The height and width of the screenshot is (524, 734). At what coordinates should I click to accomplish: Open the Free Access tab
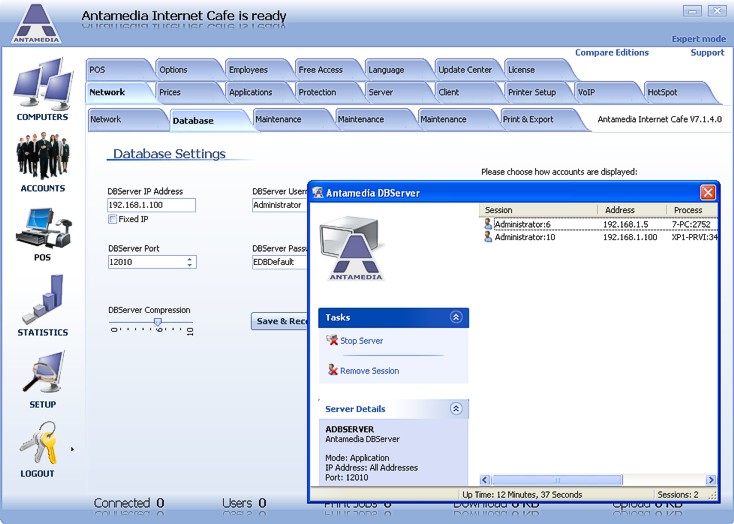[329, 70]
